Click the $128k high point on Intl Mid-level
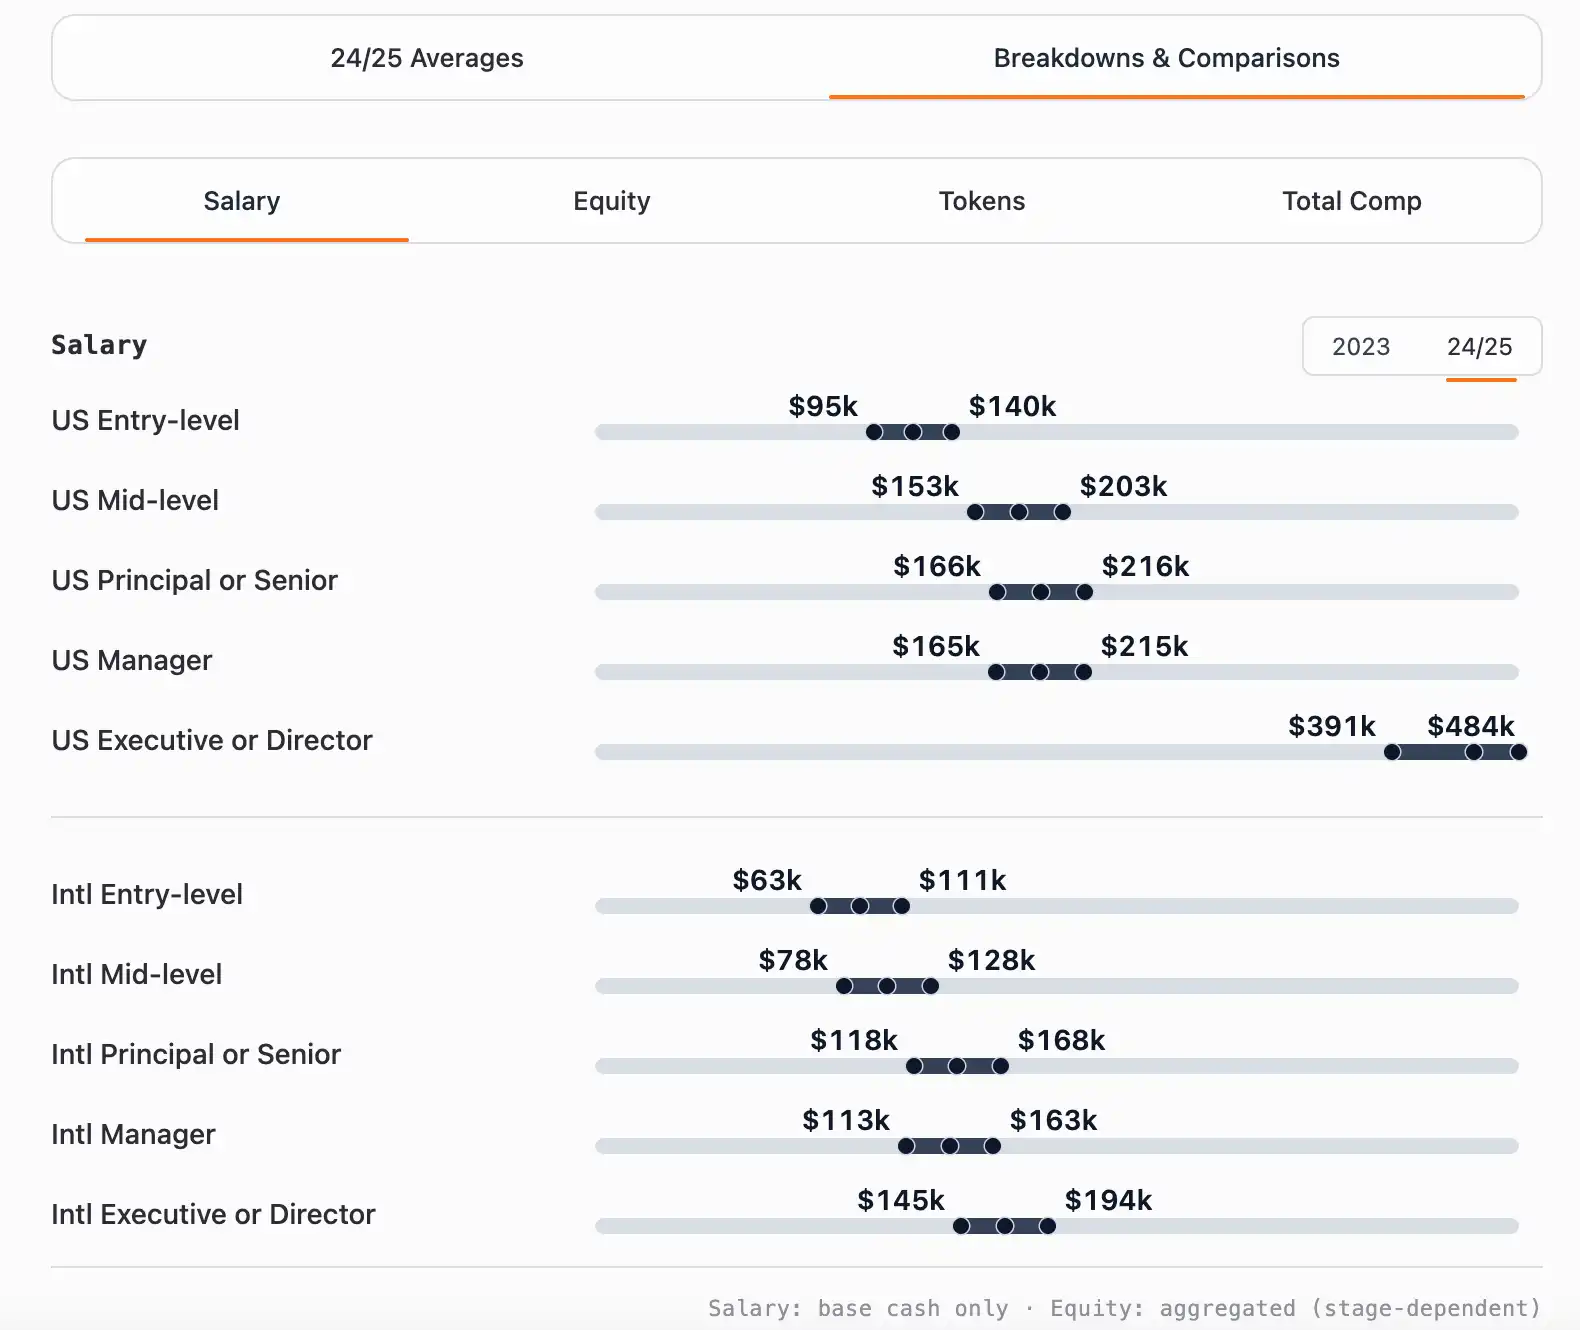The width and height of the screenshot is (1580, 1330). click(x=931, y=986)
